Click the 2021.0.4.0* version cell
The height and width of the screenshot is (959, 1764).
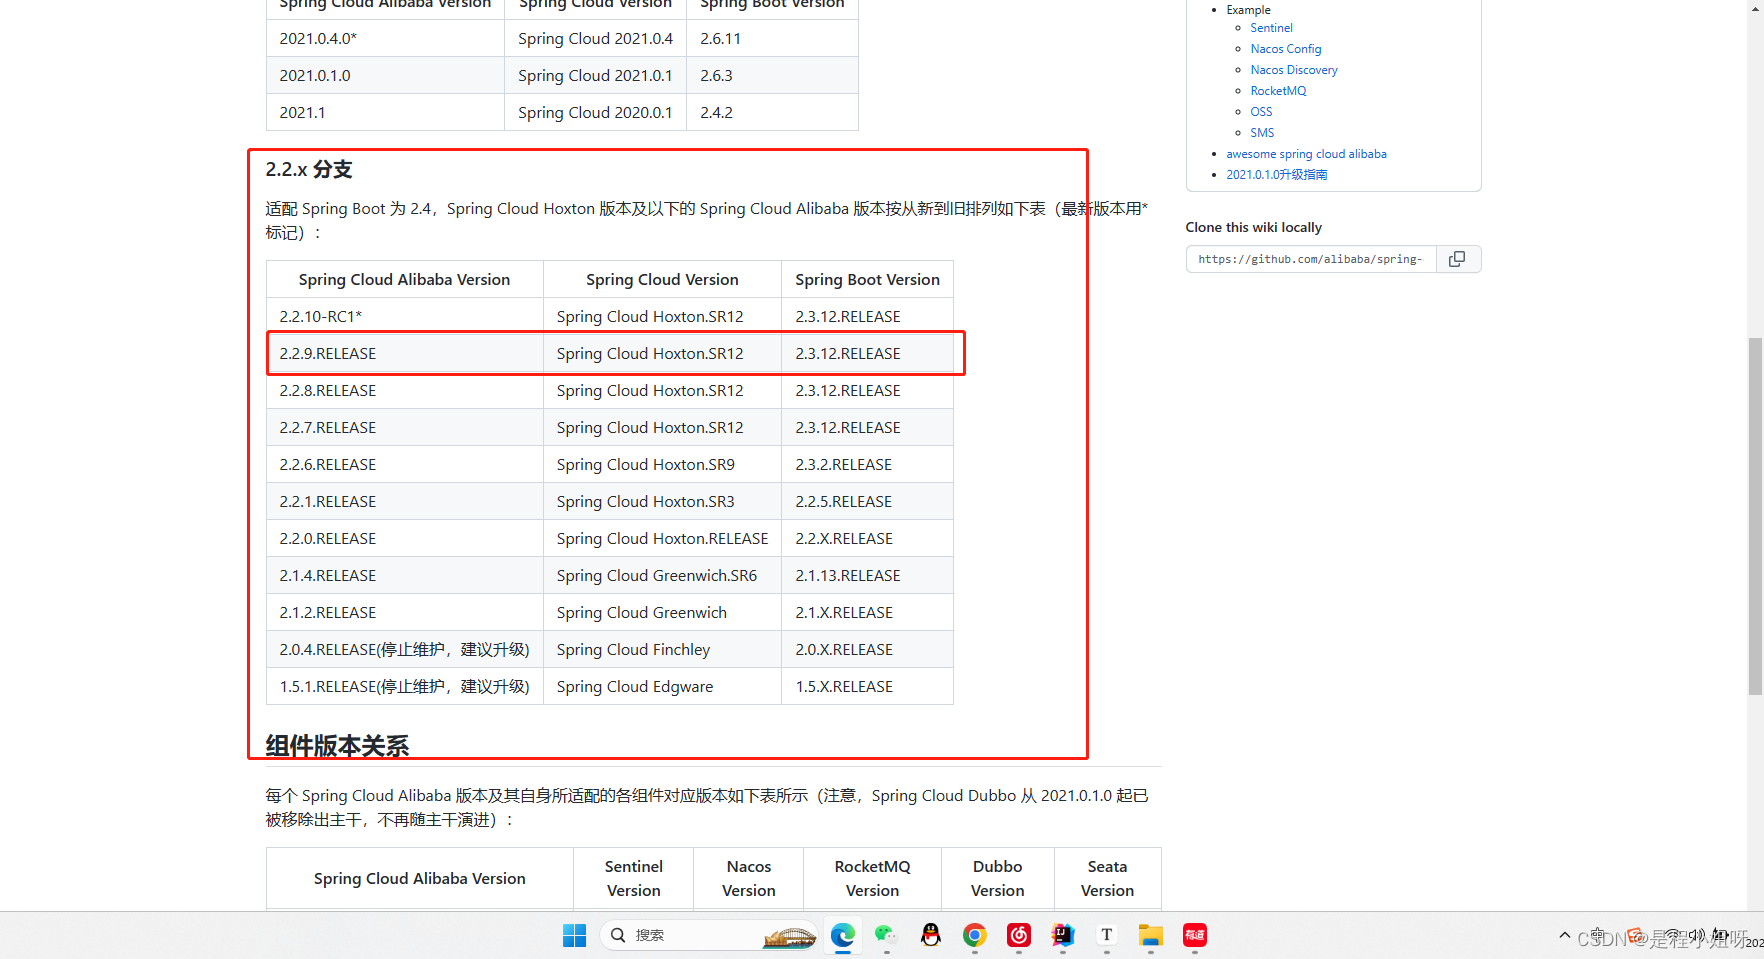click(385, 39)
